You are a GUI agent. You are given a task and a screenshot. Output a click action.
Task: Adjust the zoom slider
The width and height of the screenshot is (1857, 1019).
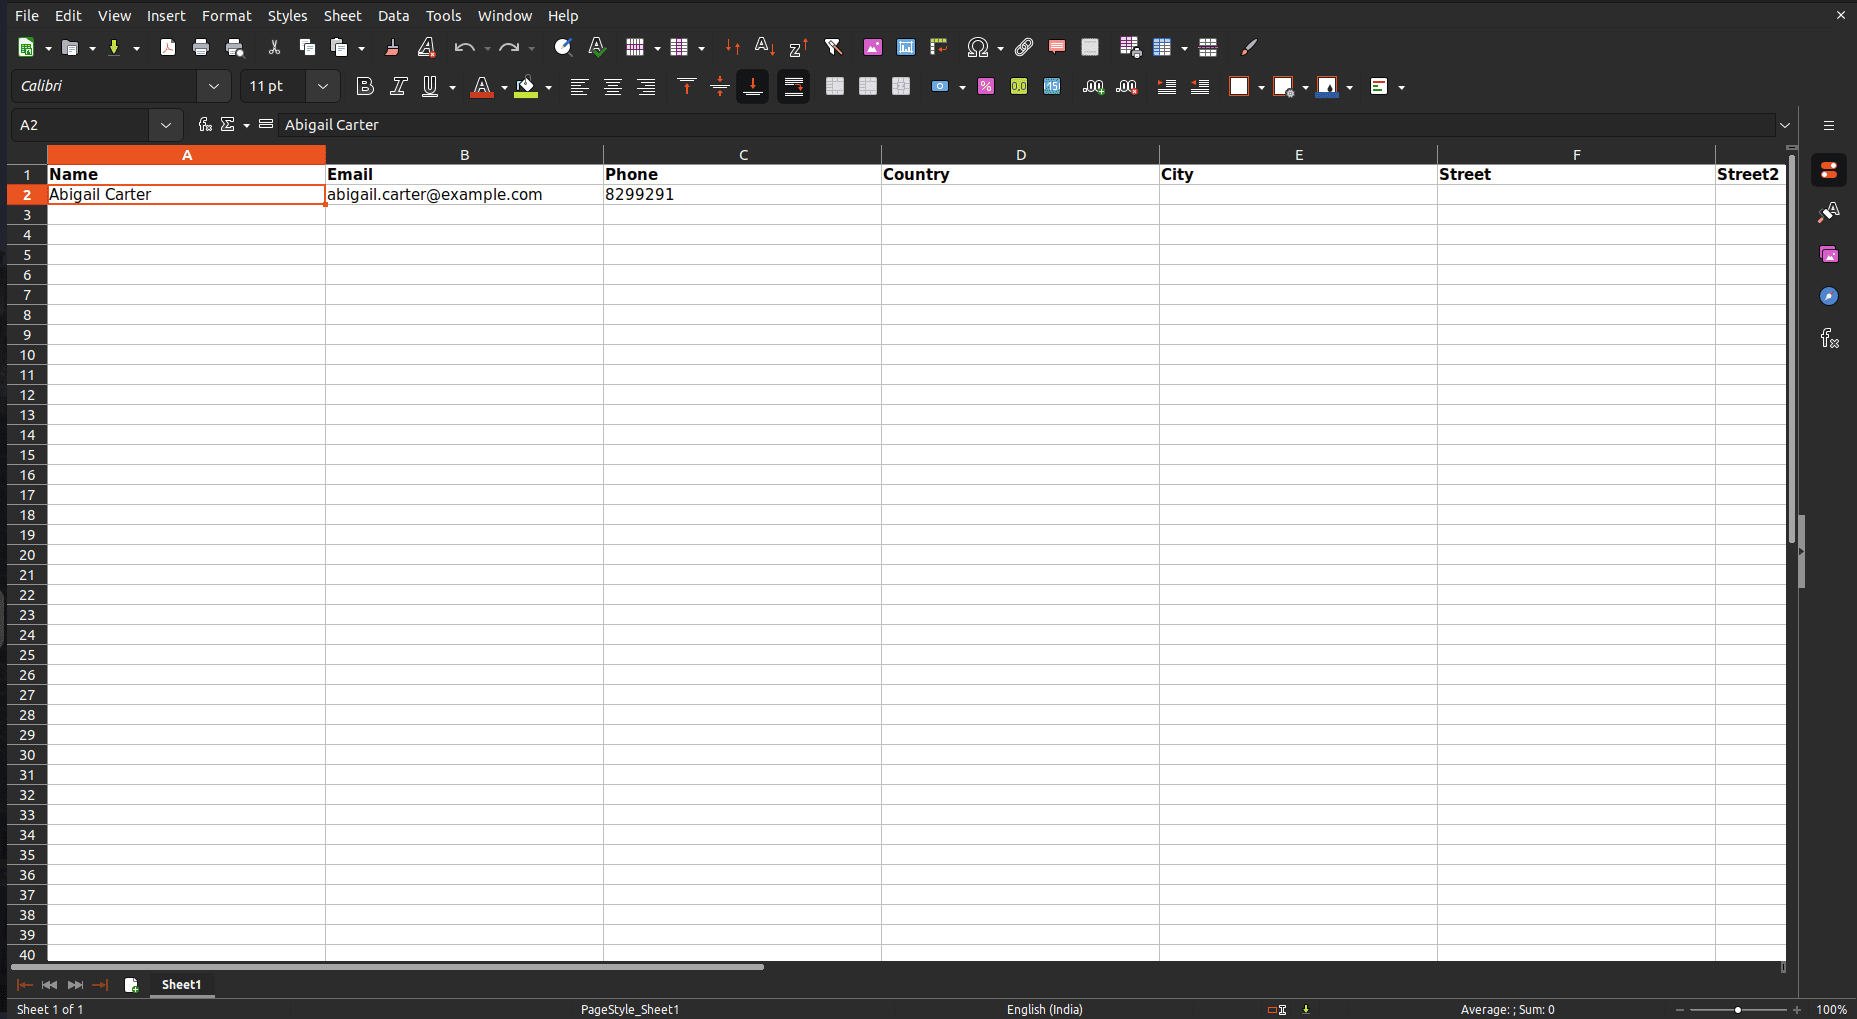tap(1738, 1009)
